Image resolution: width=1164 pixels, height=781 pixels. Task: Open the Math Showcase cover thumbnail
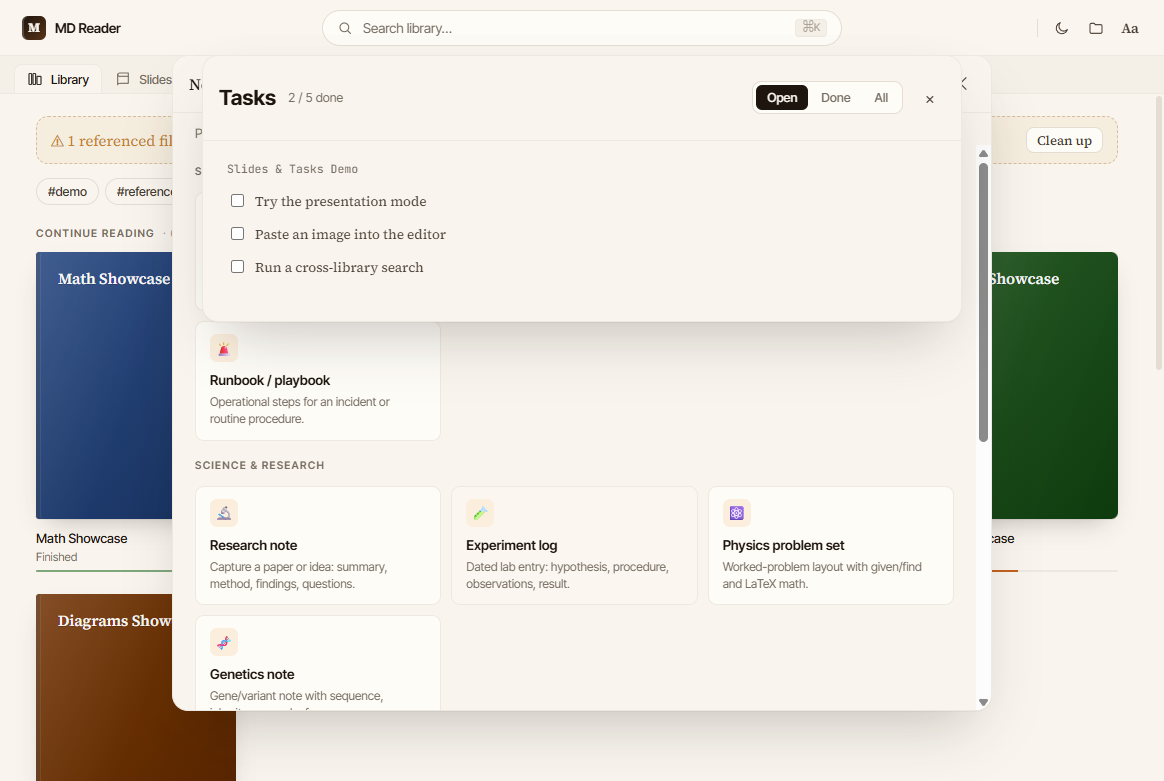click(x=104, y=385)
